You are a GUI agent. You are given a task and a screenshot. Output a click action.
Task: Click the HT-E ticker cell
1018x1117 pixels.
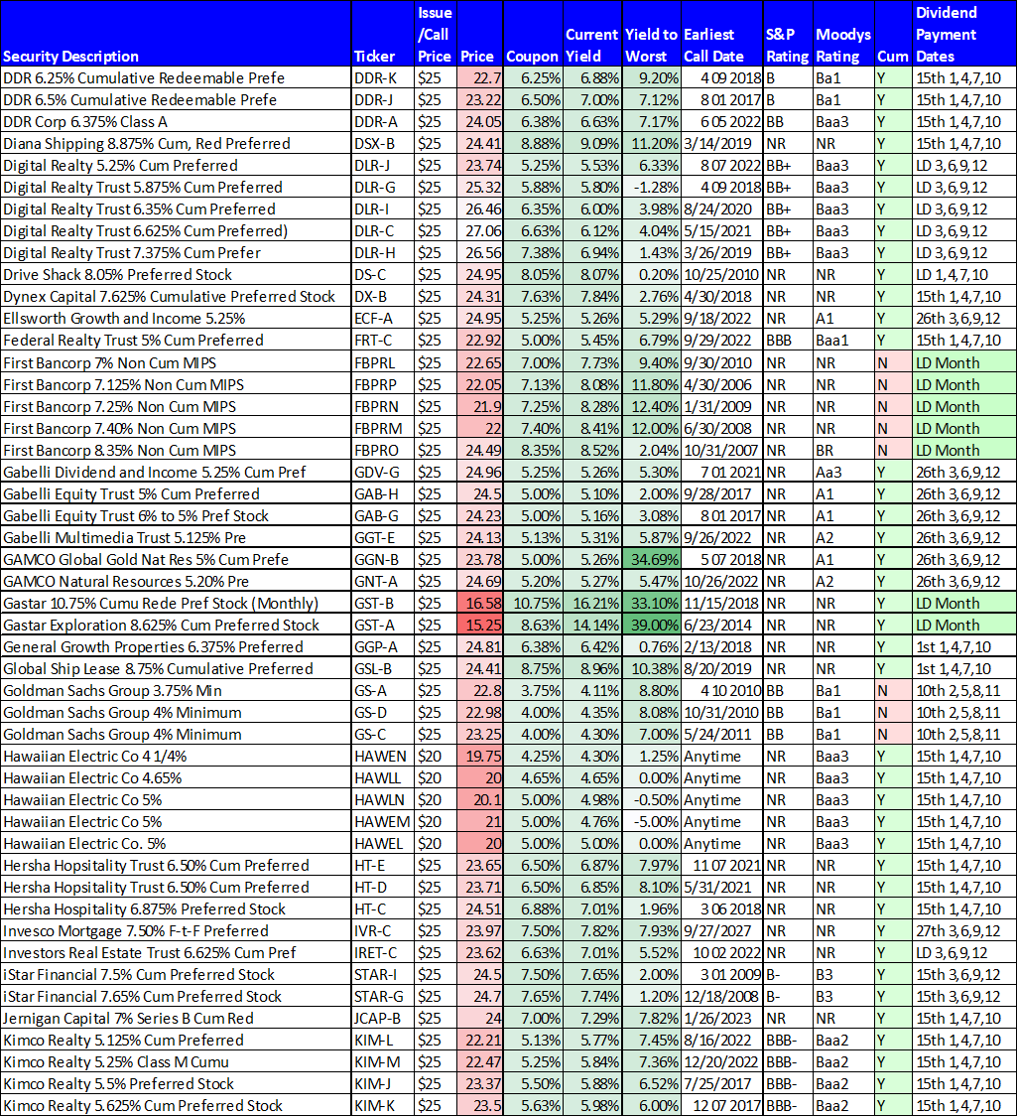(383, 866)
